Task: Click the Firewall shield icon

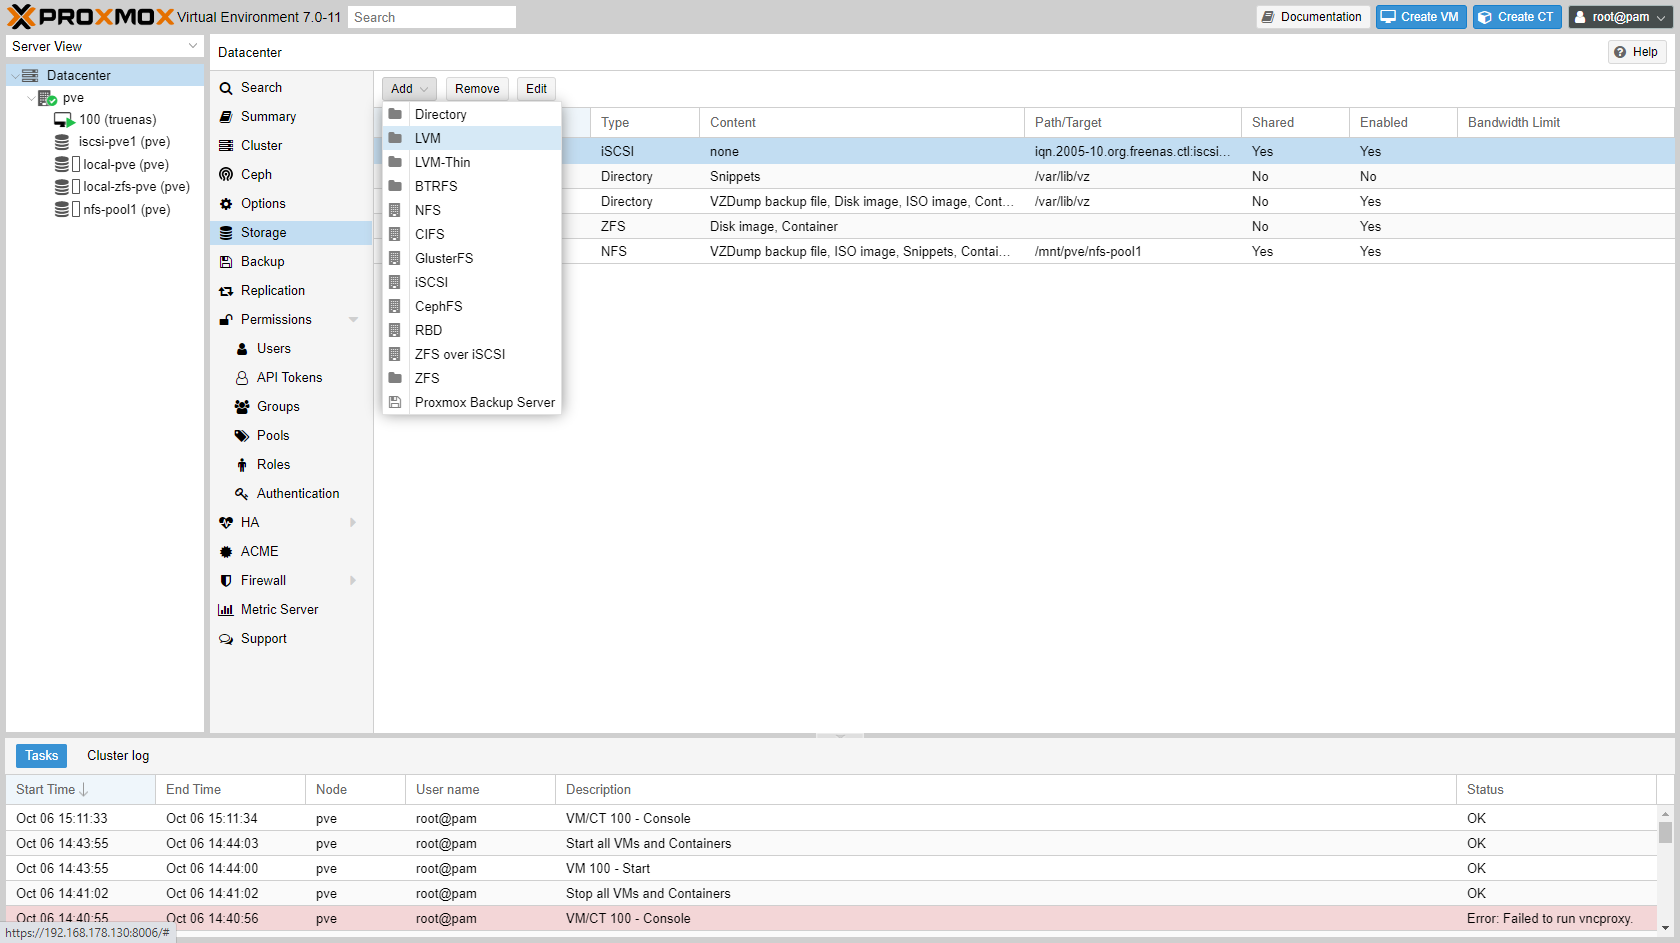Action: [x=226, y=581]
